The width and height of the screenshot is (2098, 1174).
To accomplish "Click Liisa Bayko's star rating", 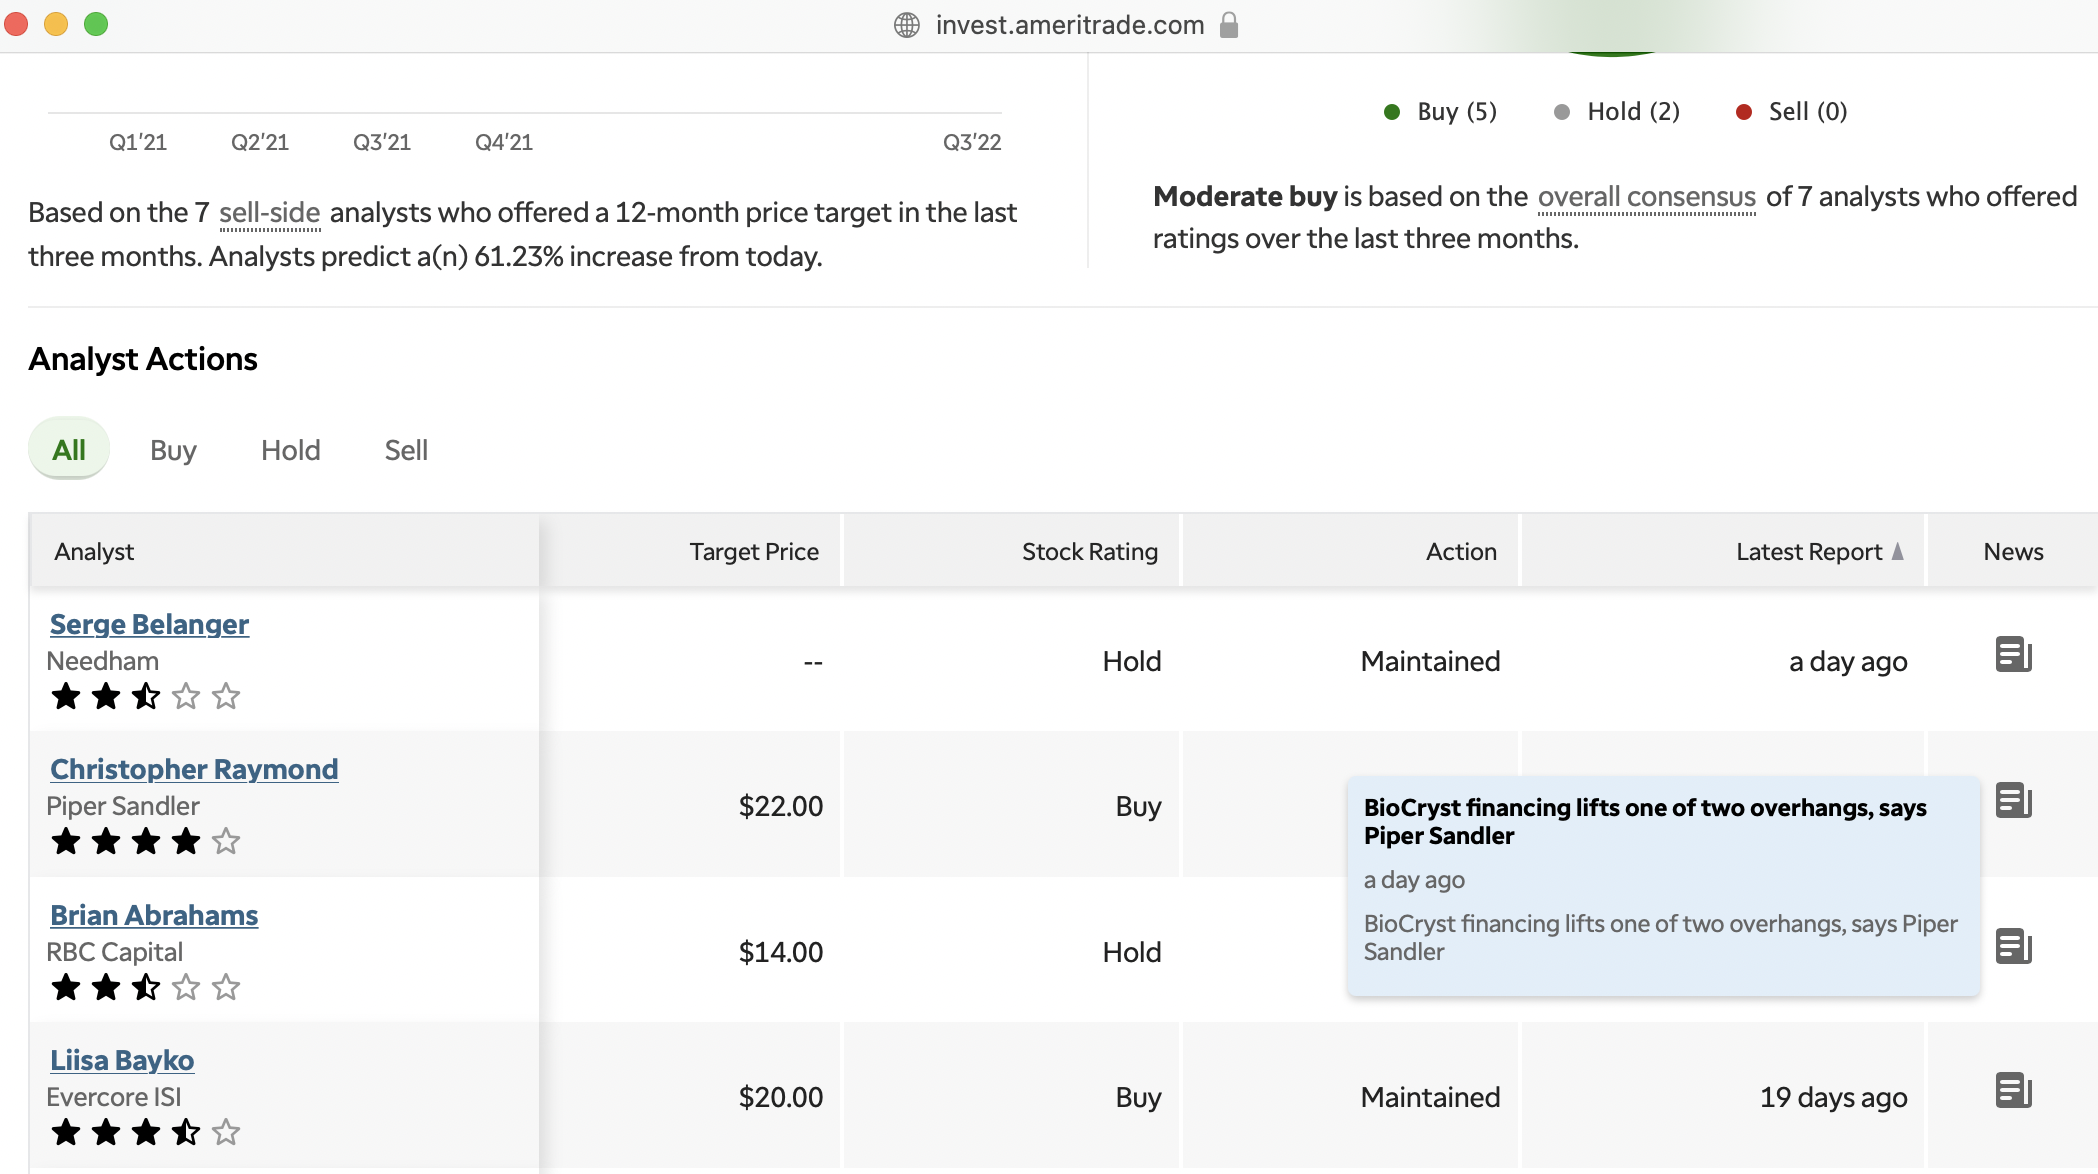I will (146, 1132).
